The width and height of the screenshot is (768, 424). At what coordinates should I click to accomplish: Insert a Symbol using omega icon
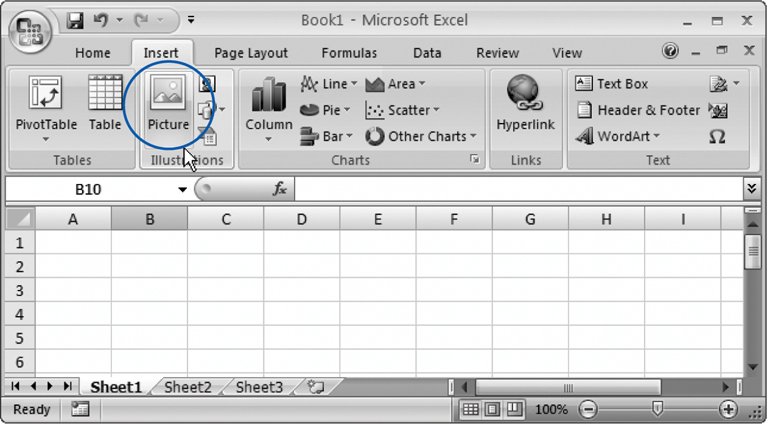tap(717, 137)
